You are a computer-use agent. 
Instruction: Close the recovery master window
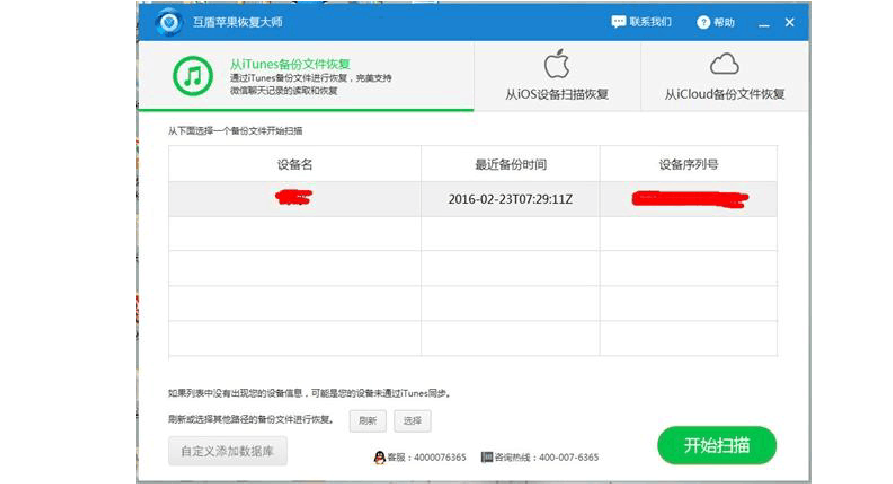click(789, 22)
